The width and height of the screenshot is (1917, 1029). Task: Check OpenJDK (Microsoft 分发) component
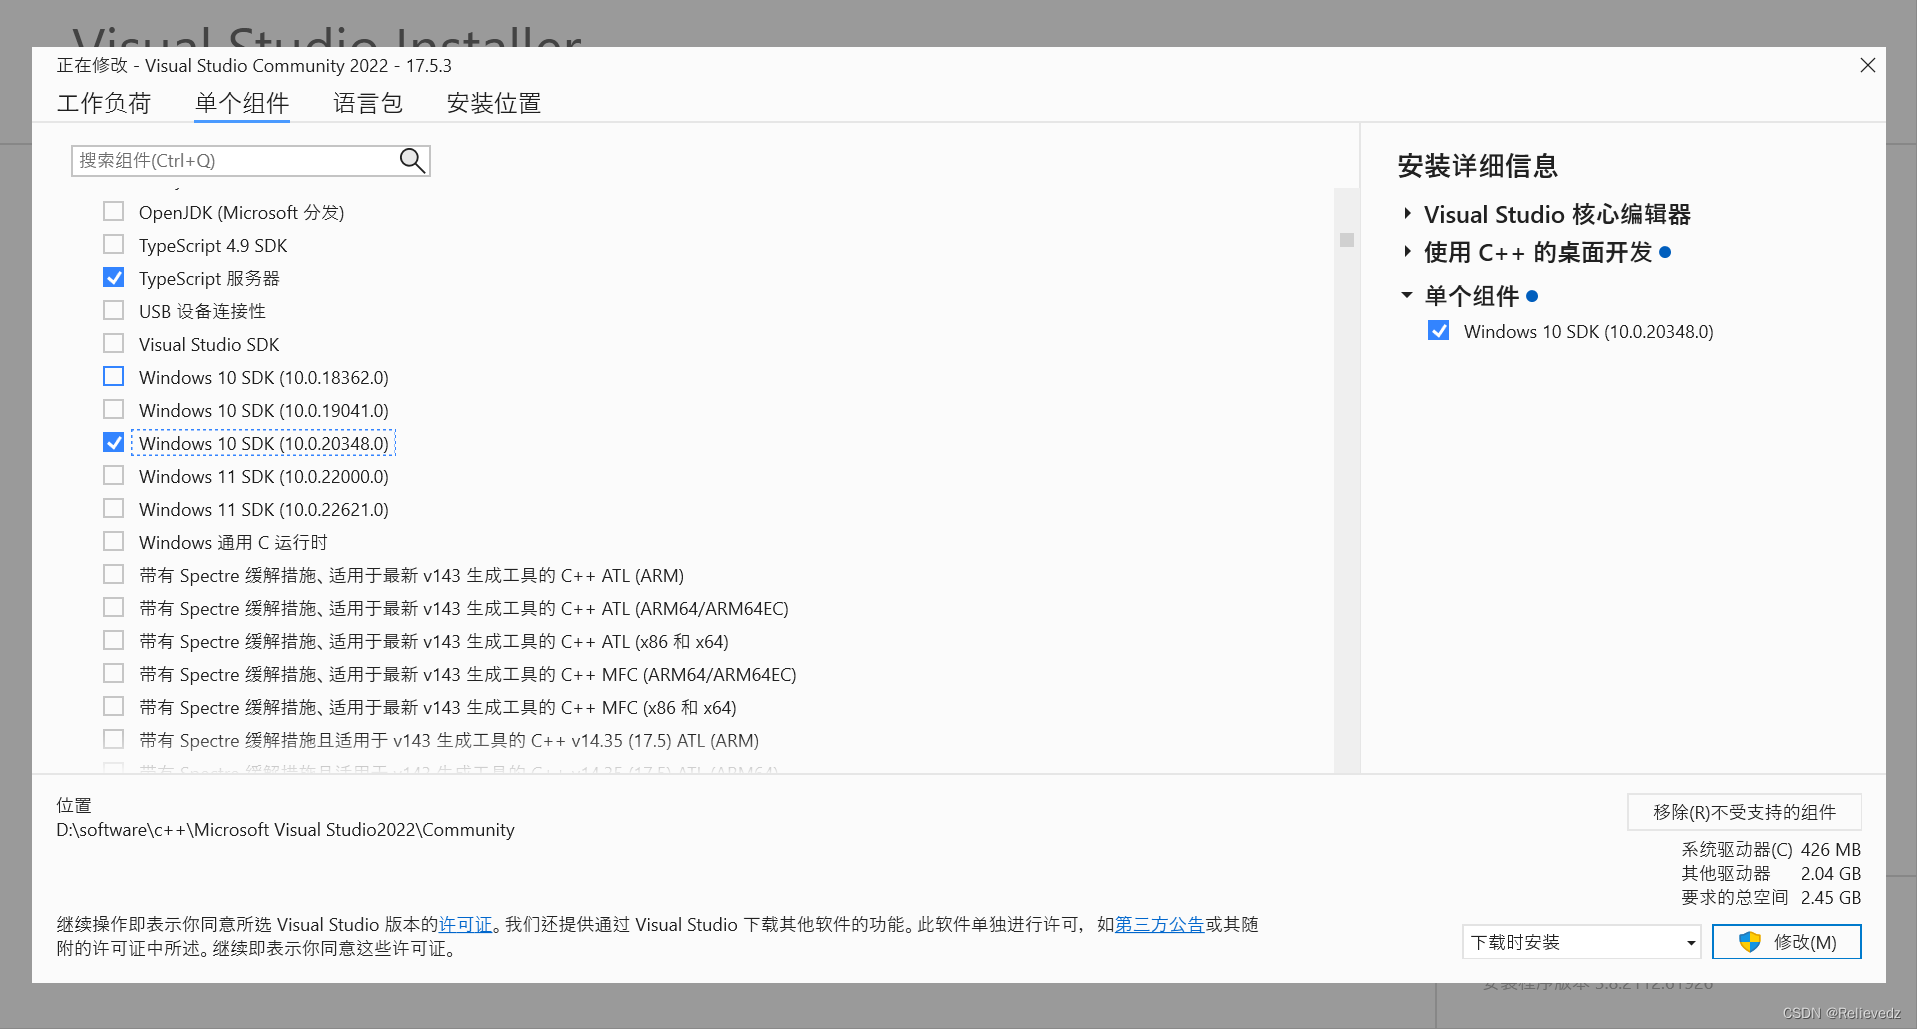(x=113, y=211)
